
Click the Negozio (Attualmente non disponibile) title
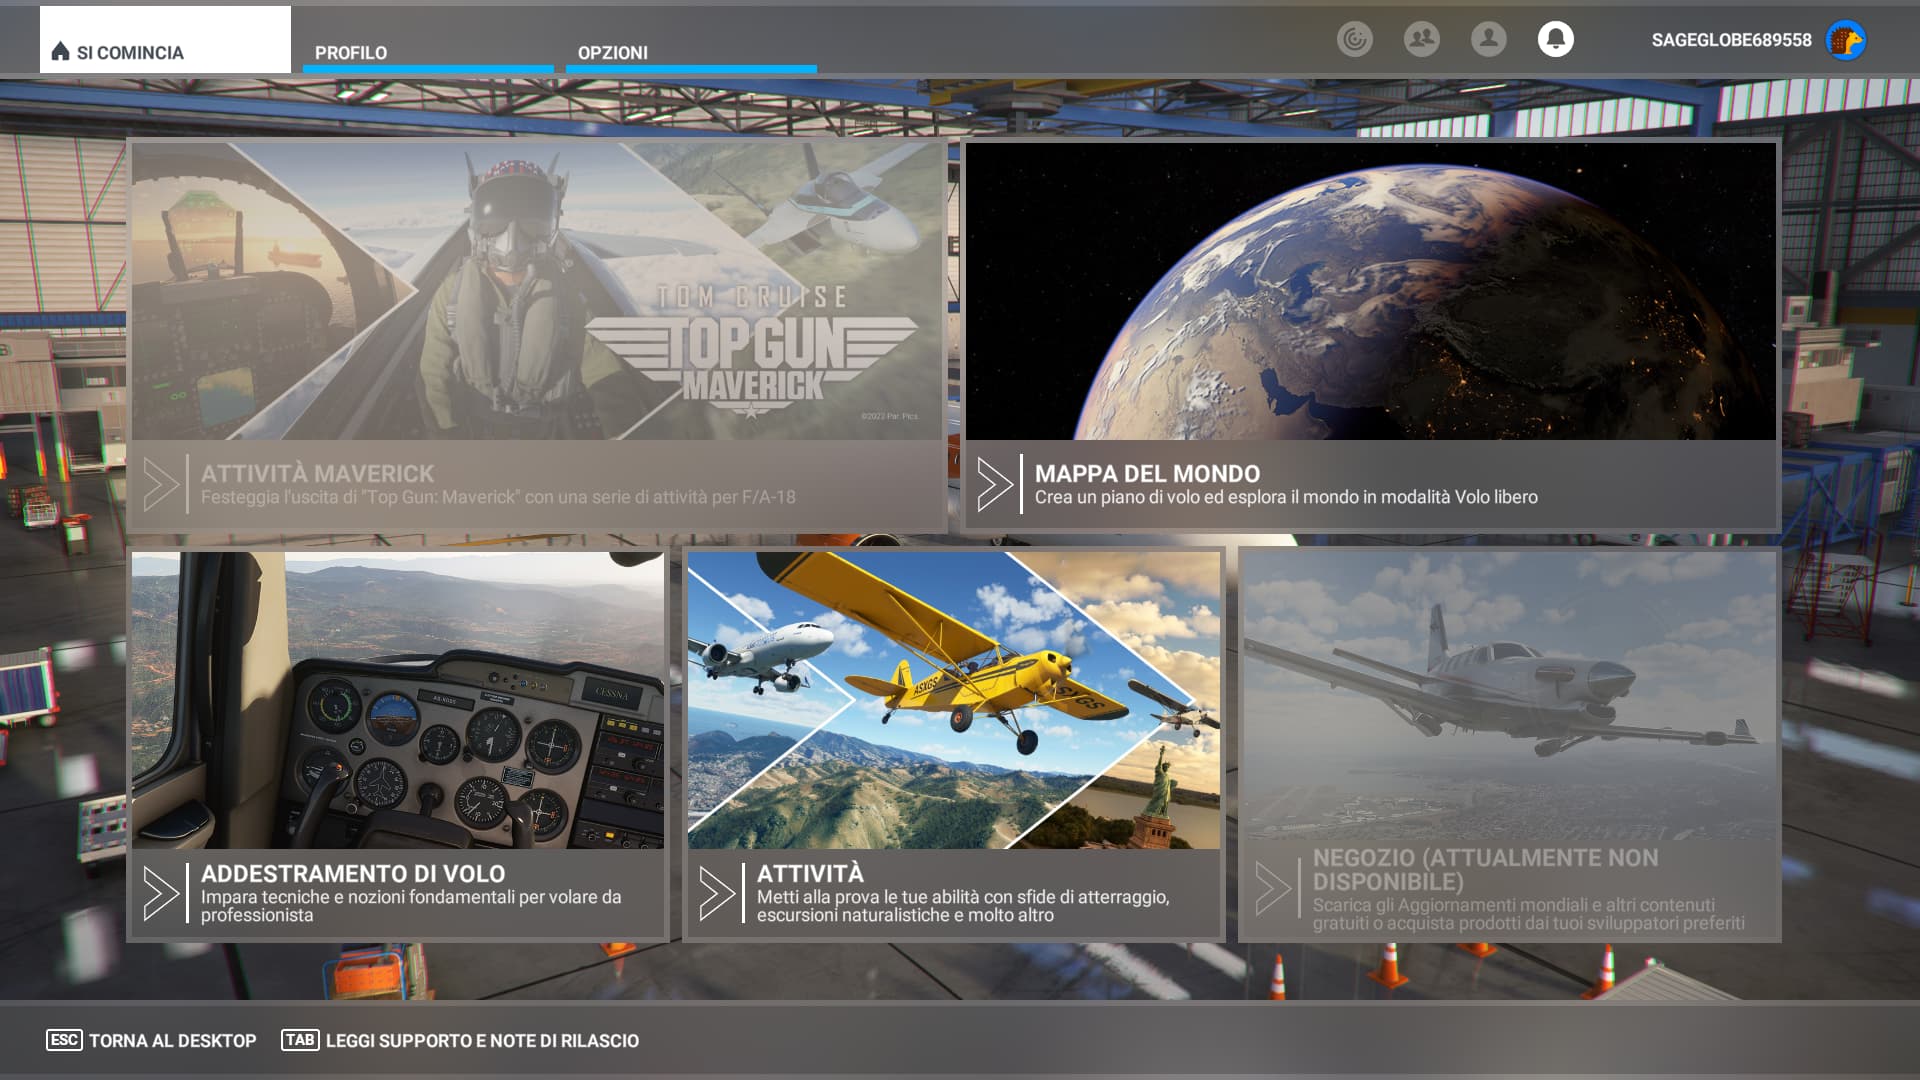[x=1485, y=869]
